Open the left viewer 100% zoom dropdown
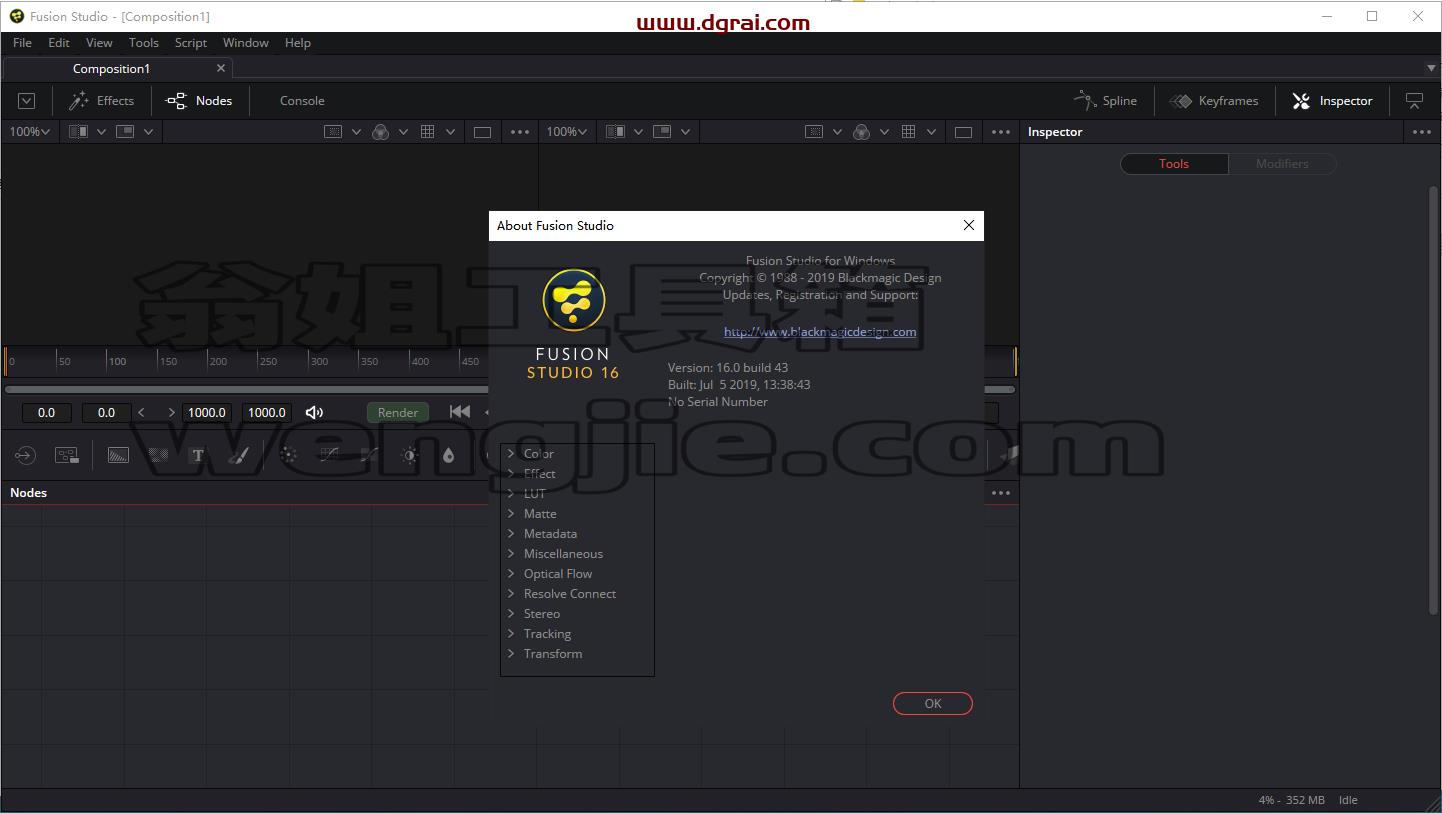Viewport: 1442px width, 813px height. point(30,132)
